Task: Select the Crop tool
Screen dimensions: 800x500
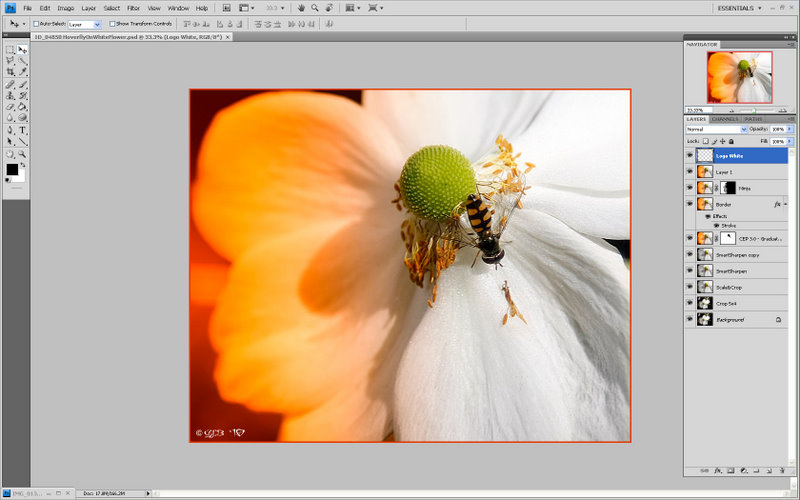Action: (10, 72)
